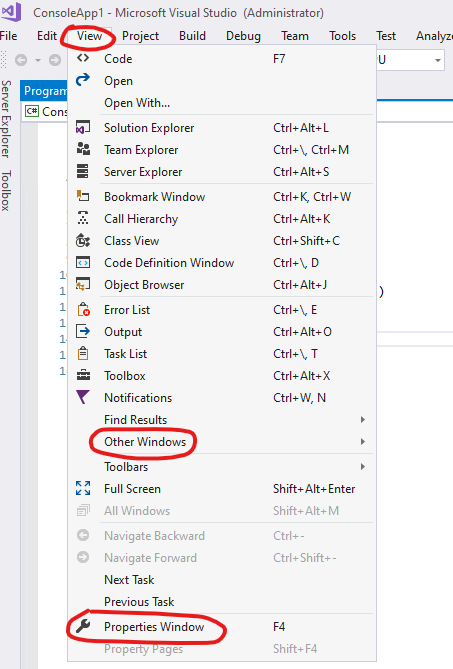Expand the Other Windows submenu arrow

coord(363,441)
